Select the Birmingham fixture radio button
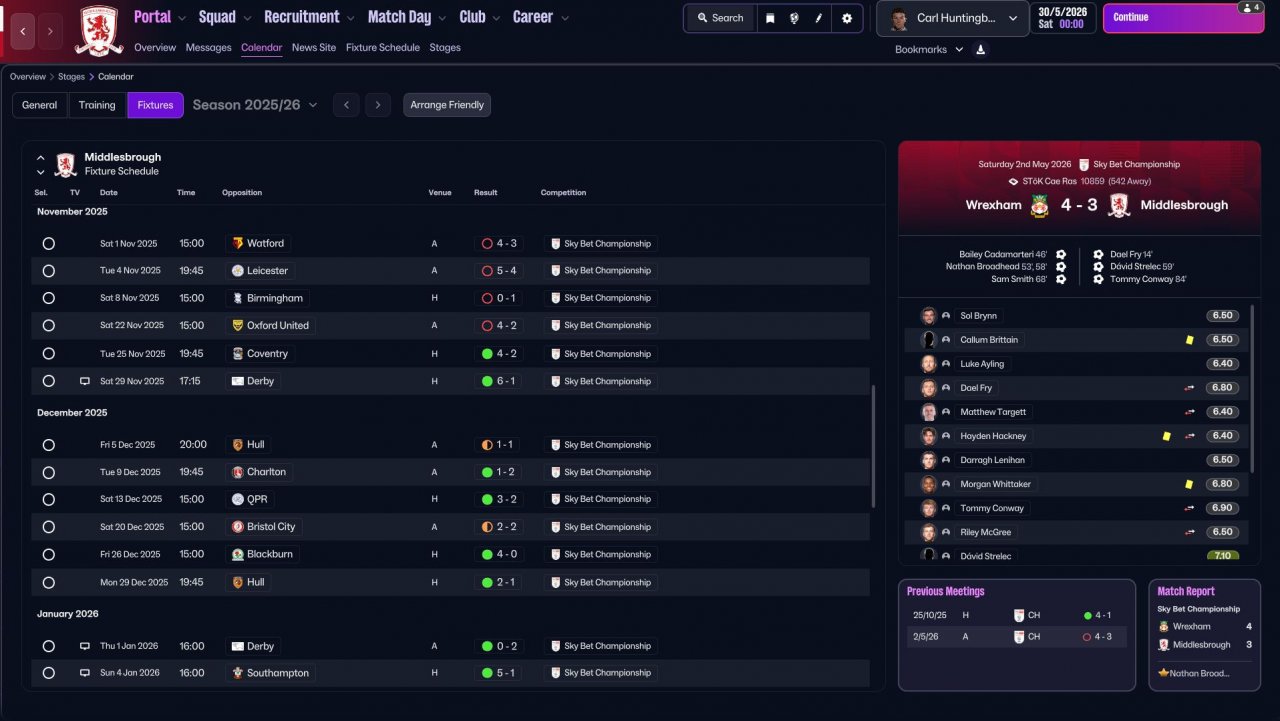 pos(48,298)
